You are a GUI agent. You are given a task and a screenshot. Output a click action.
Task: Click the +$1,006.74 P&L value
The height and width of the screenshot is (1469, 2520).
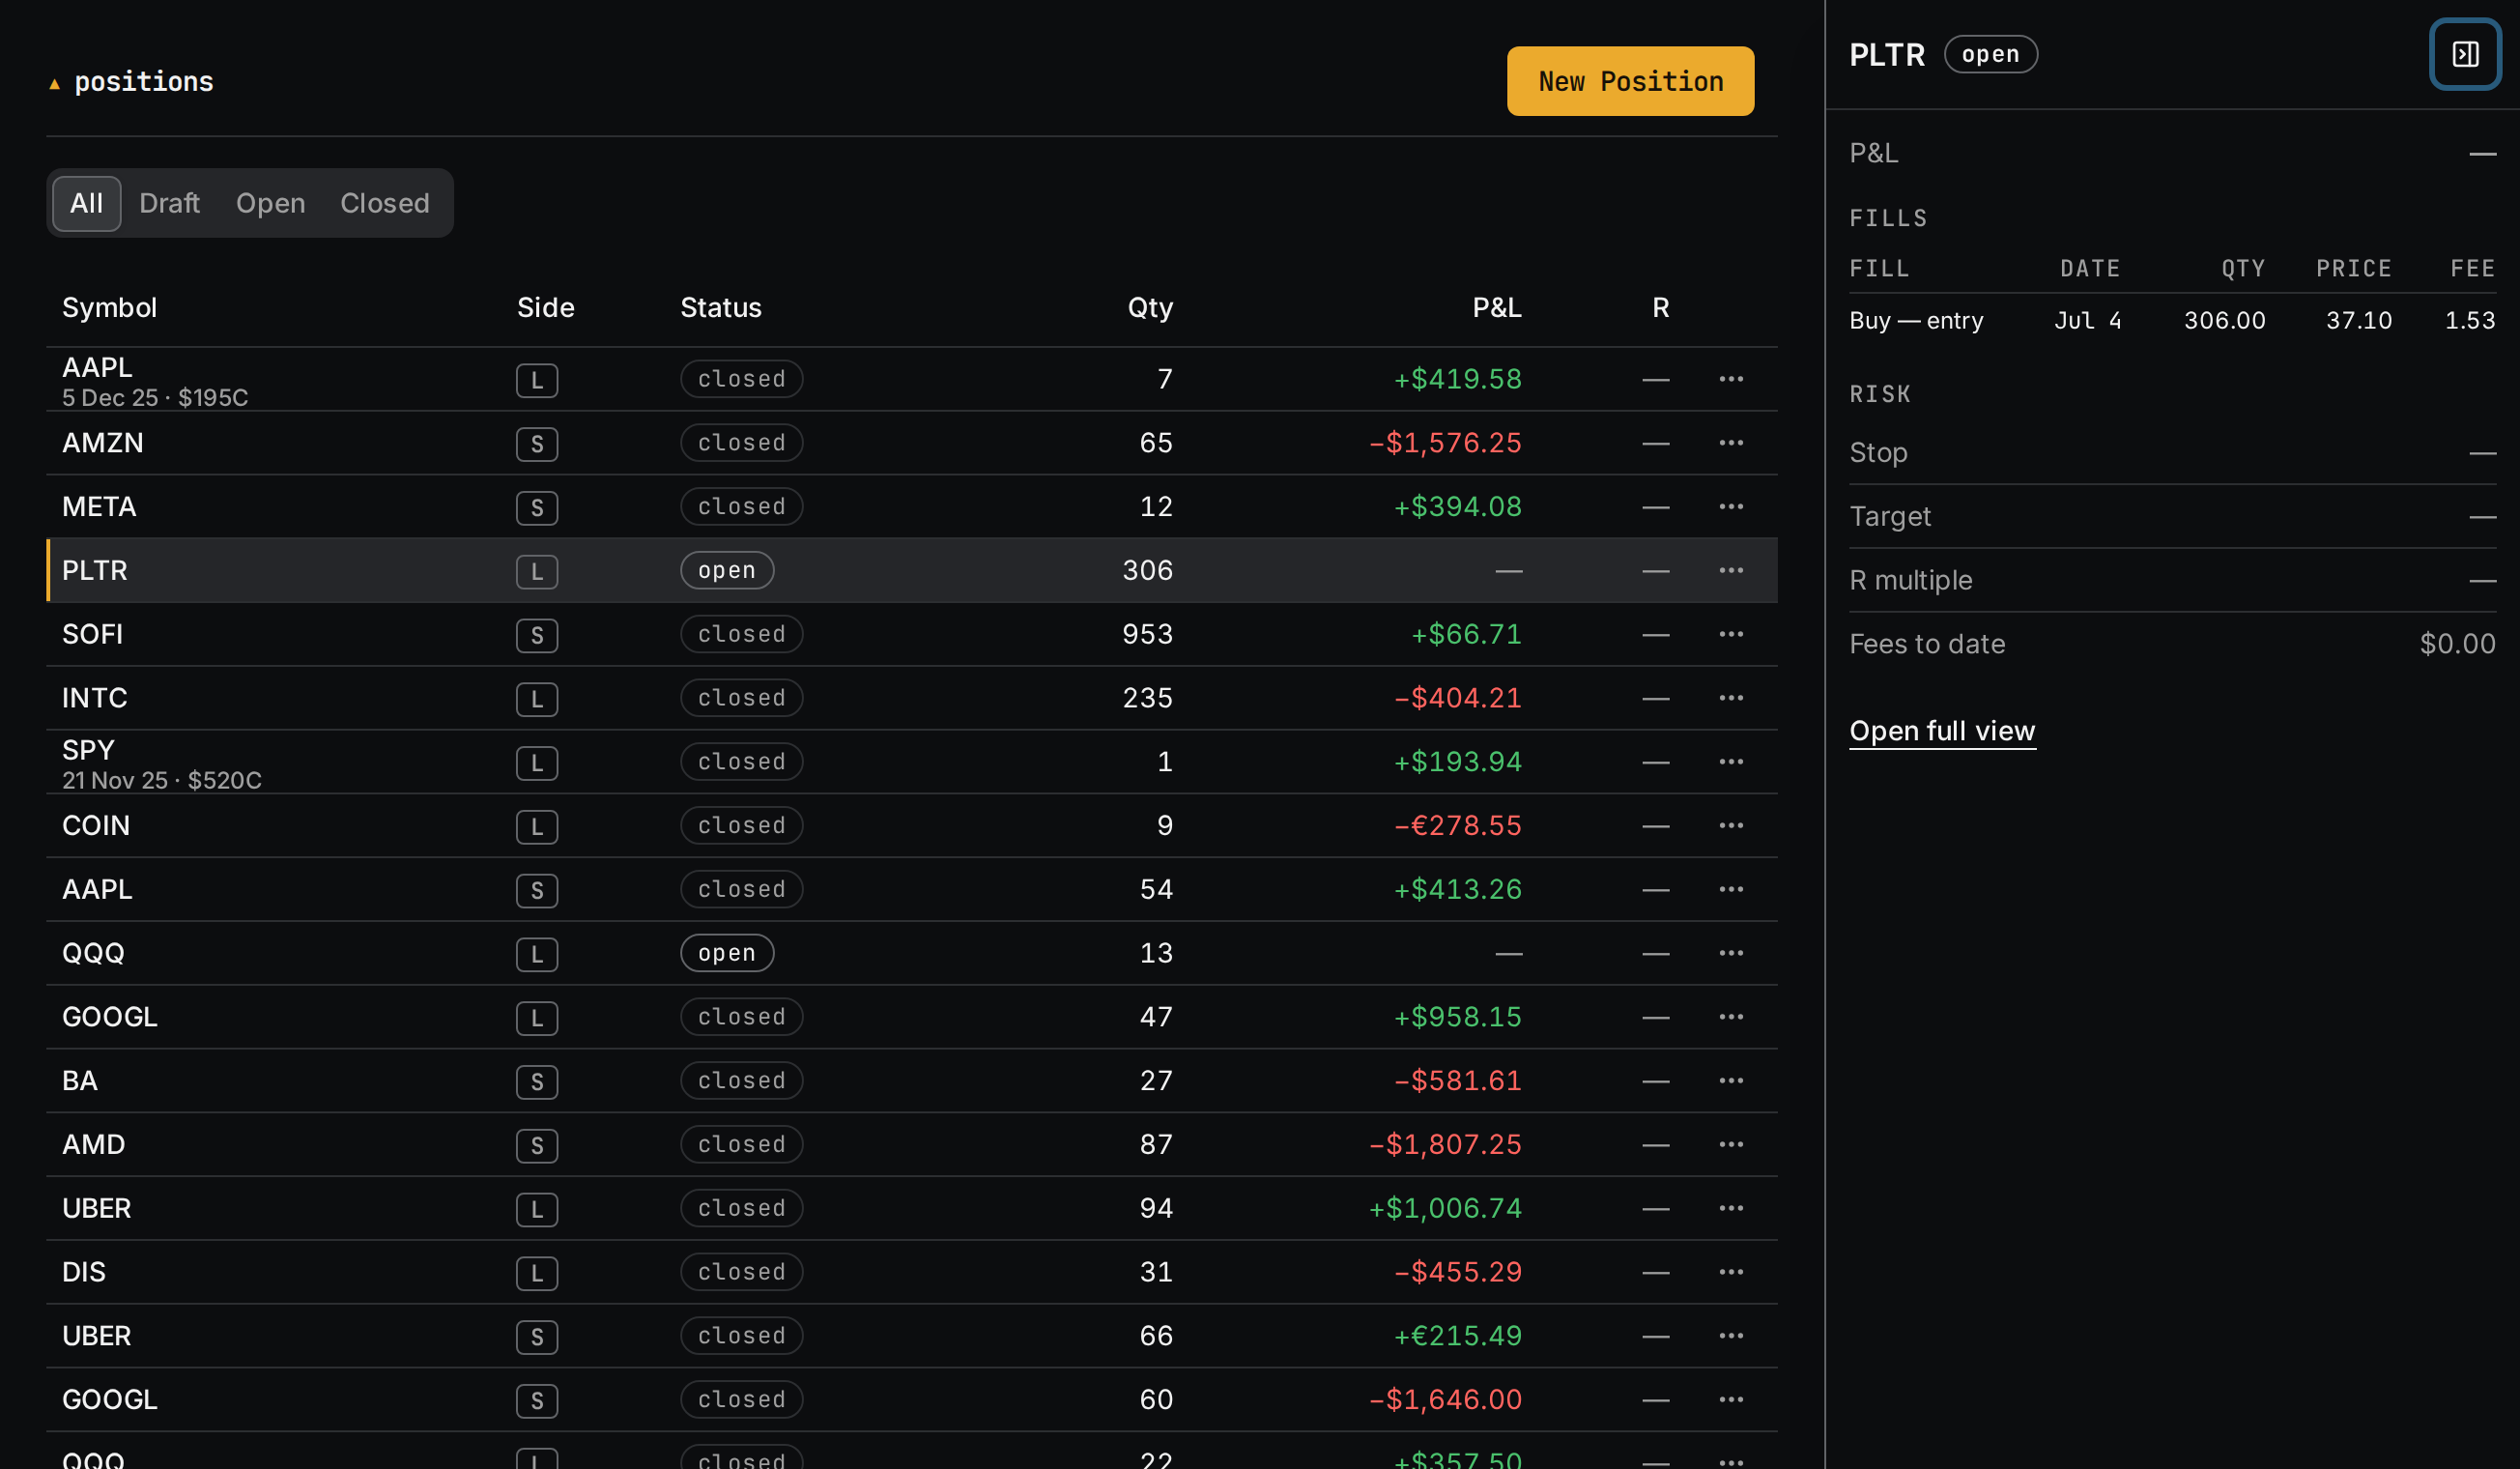point(1445,1208)
